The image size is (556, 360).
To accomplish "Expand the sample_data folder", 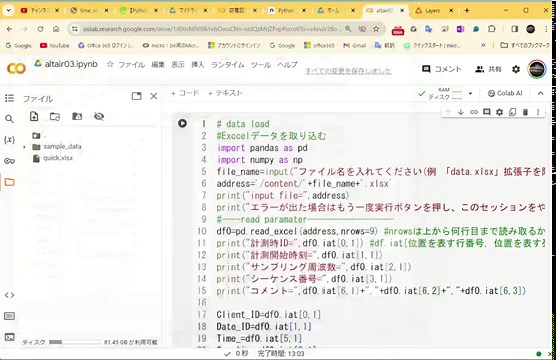I will 24,147.
